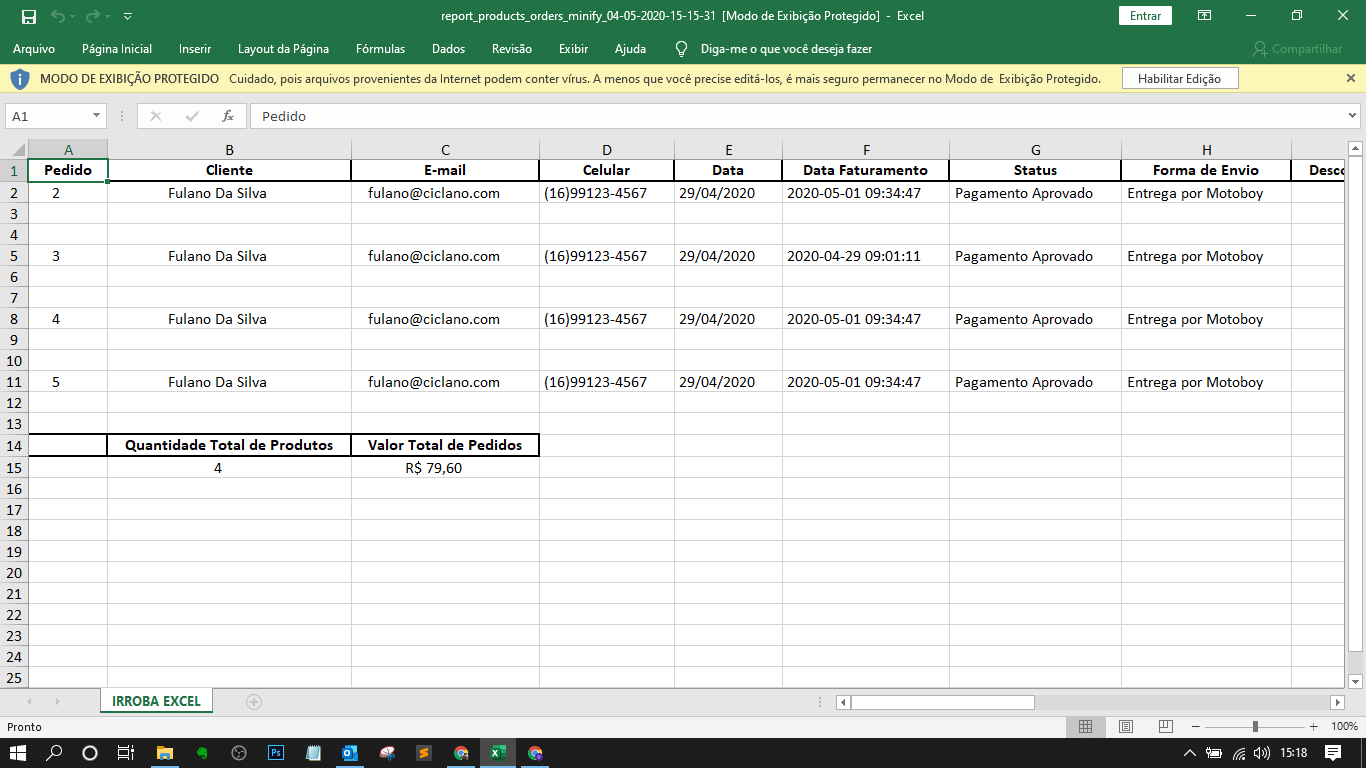Select row 14 header
The height and width of the screenshot is (768, 1366).
click(x=14, y=445)
